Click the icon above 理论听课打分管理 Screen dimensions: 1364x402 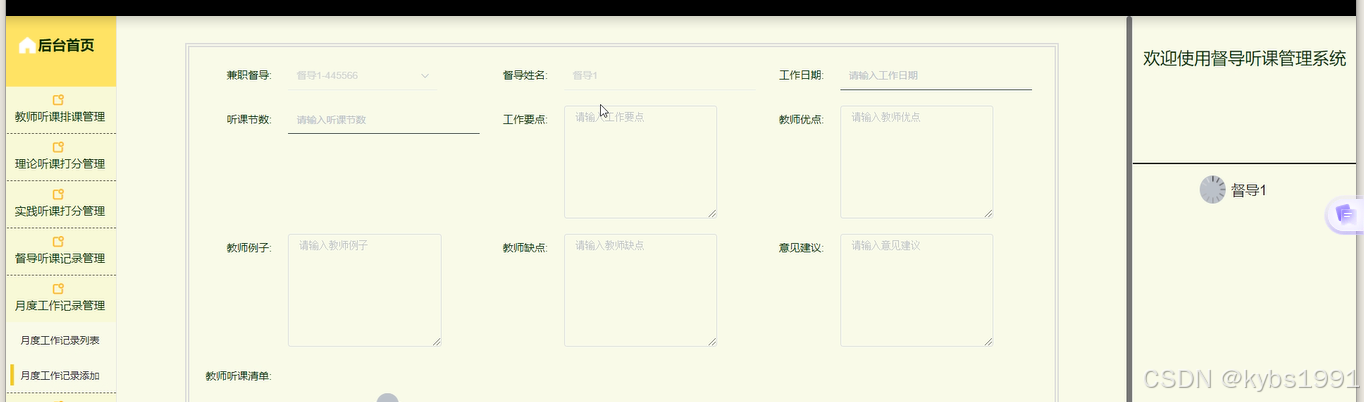[58, 147]
